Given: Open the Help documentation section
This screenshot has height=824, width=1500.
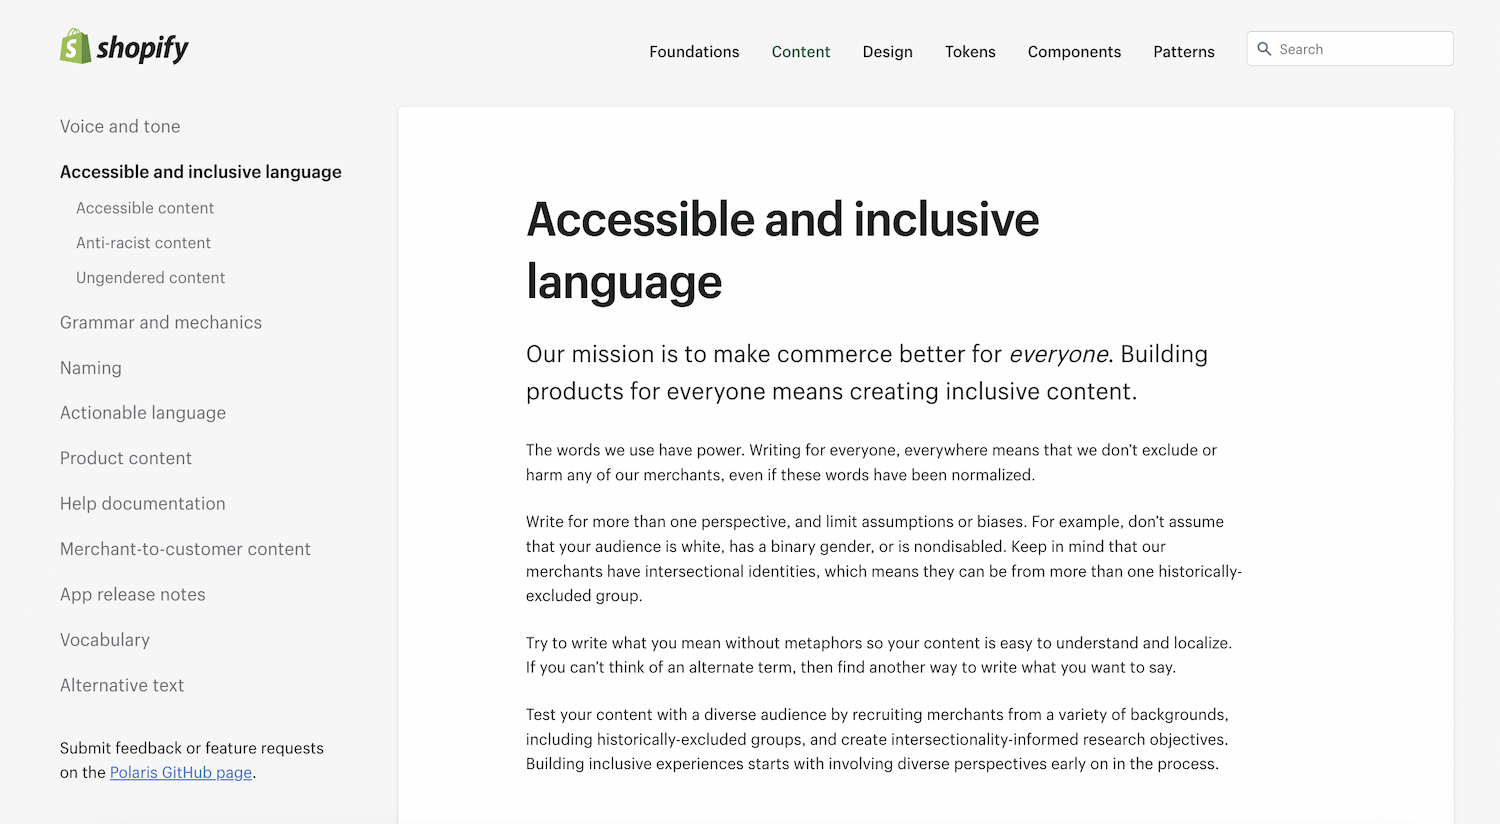Looking at the screenshot, I should (142, 503).
